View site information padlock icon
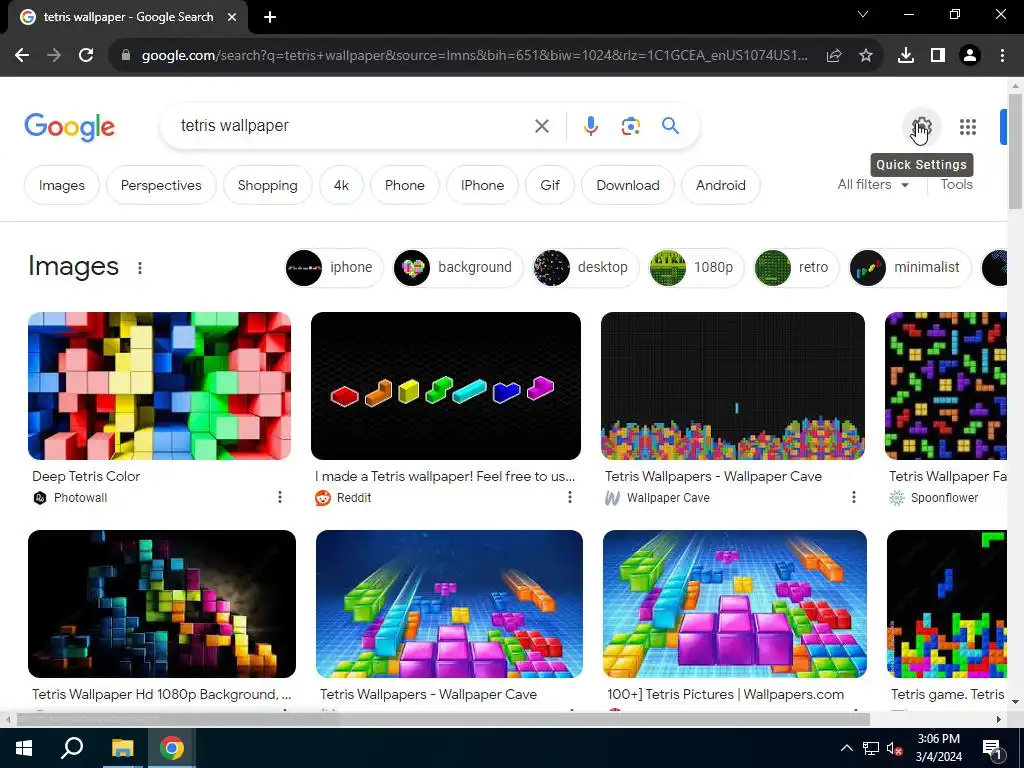The height and width of the screenshot is (768, 1024). (126, 56)
